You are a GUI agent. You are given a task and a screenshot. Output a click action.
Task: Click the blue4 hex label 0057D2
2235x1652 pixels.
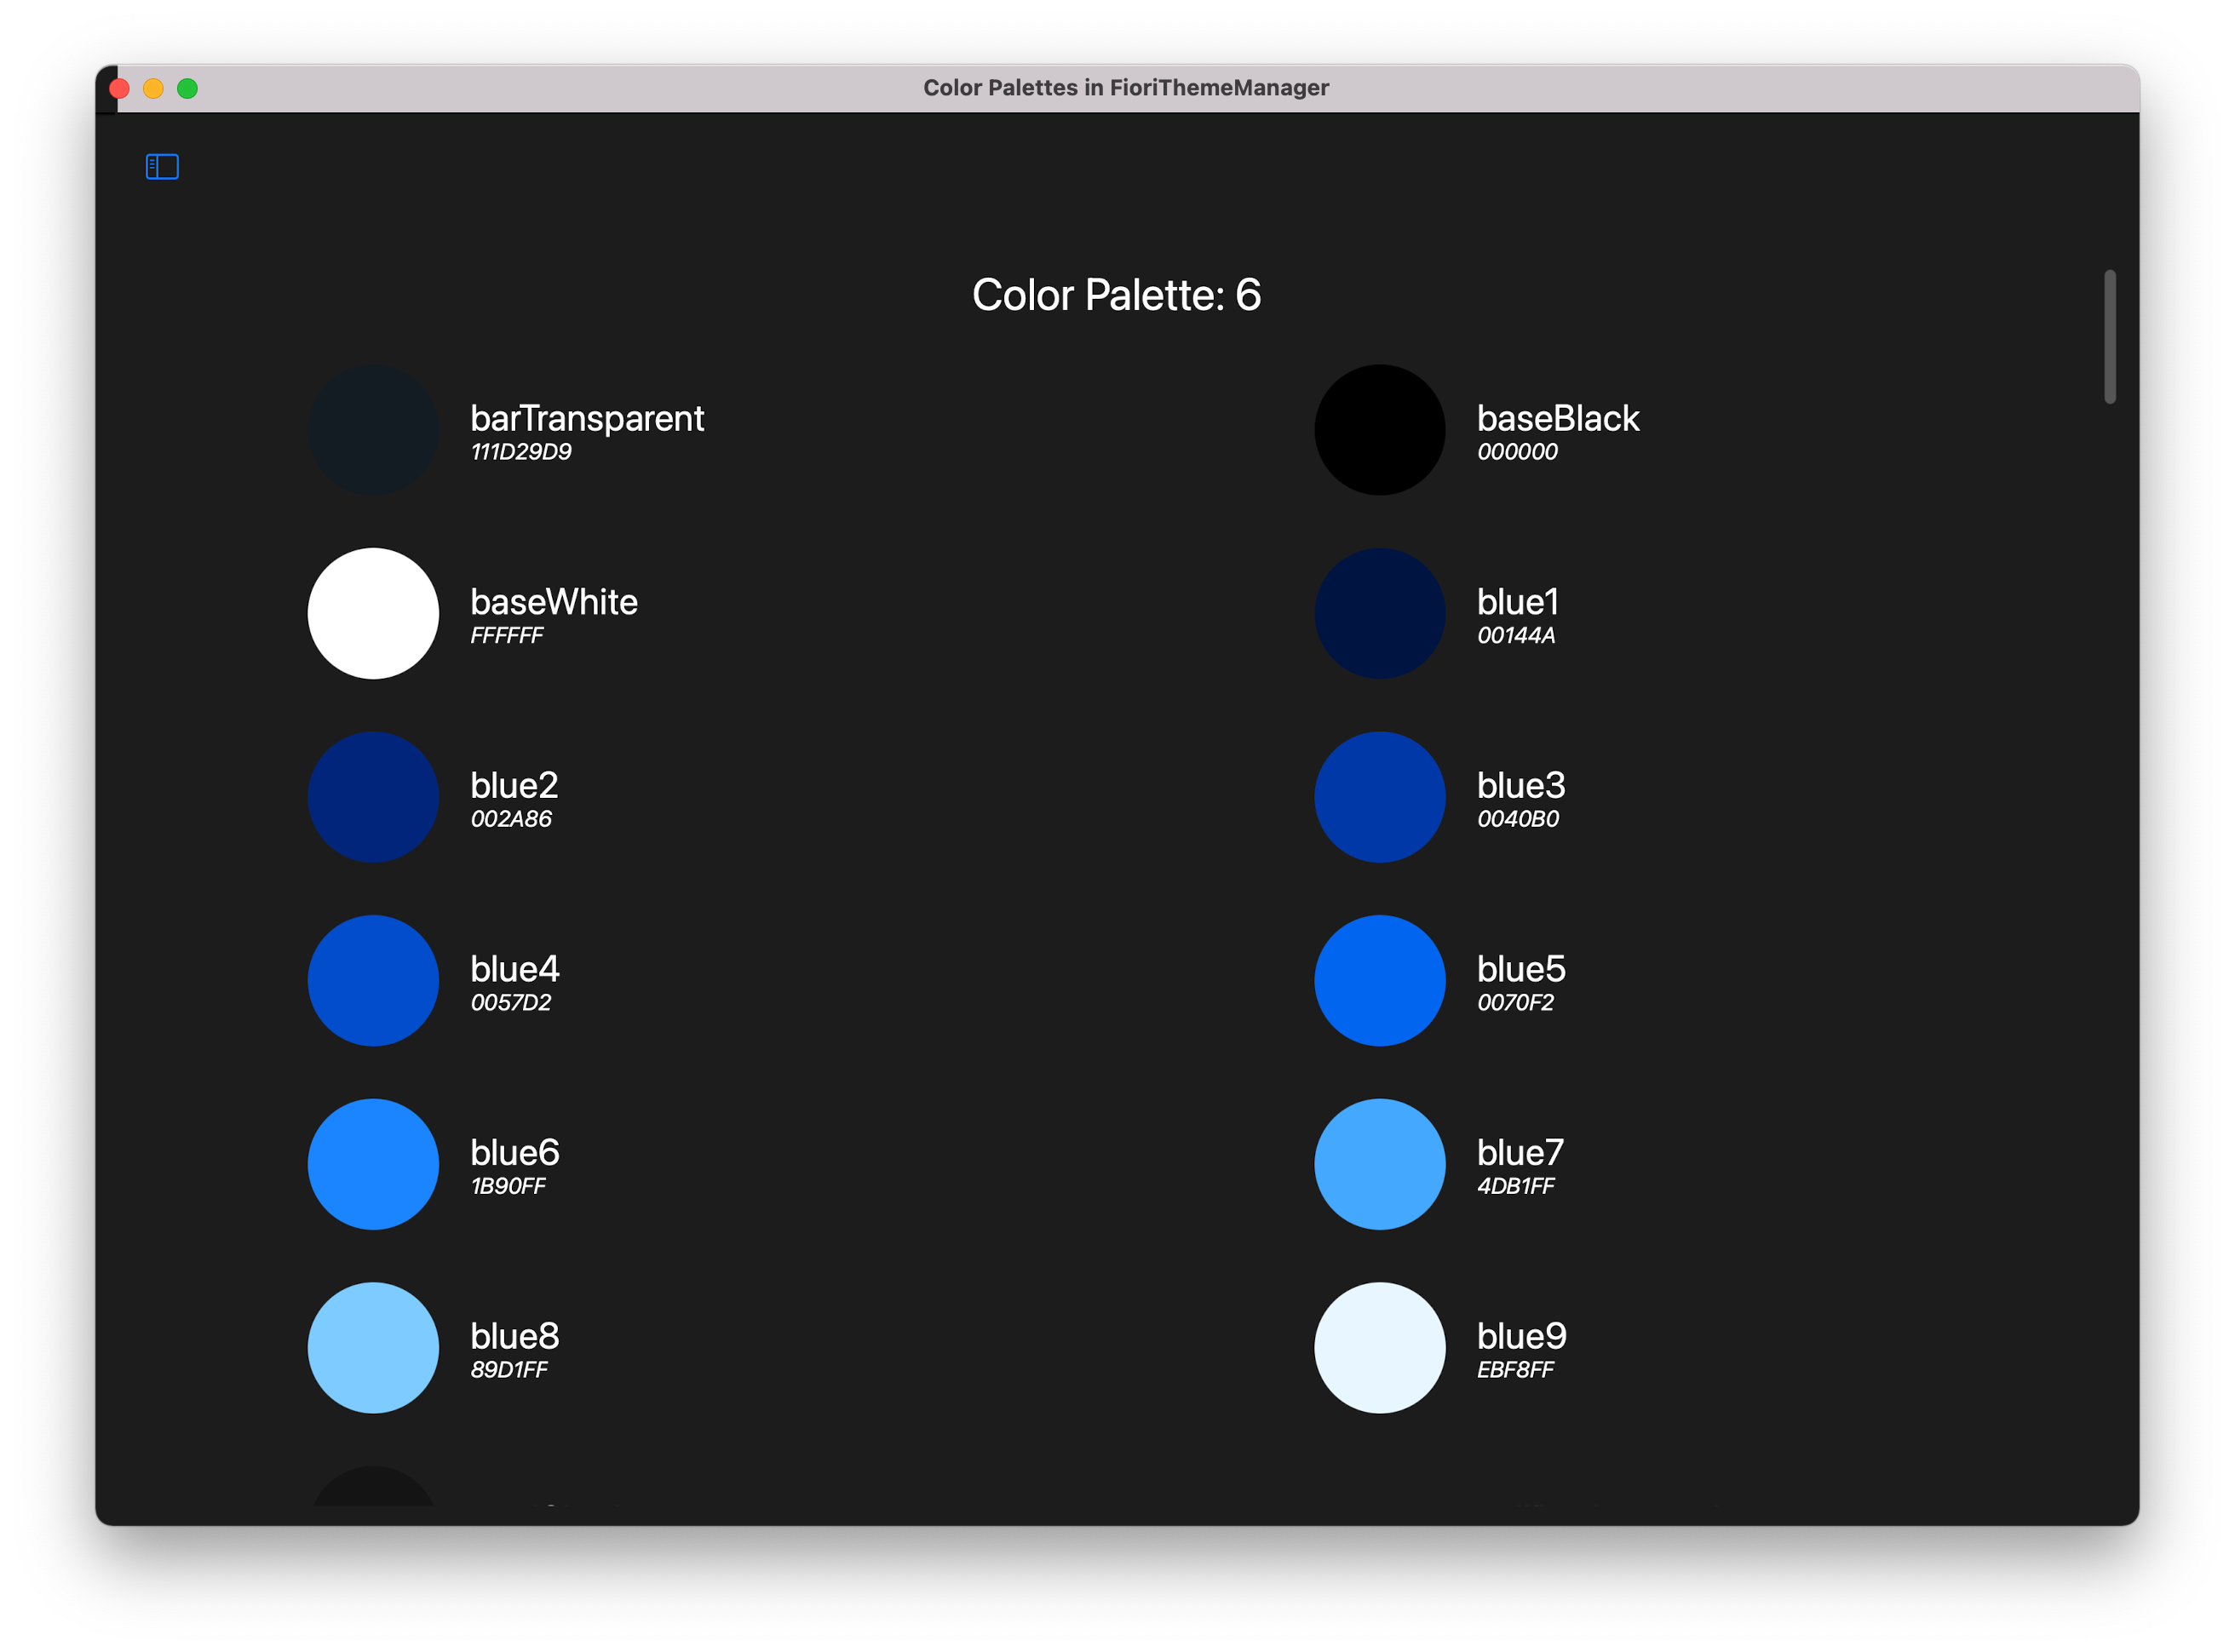511,1002
